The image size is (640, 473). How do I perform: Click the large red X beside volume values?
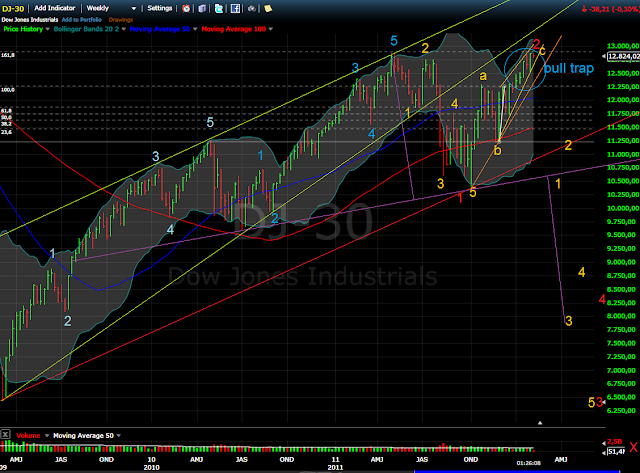[633, 447]
